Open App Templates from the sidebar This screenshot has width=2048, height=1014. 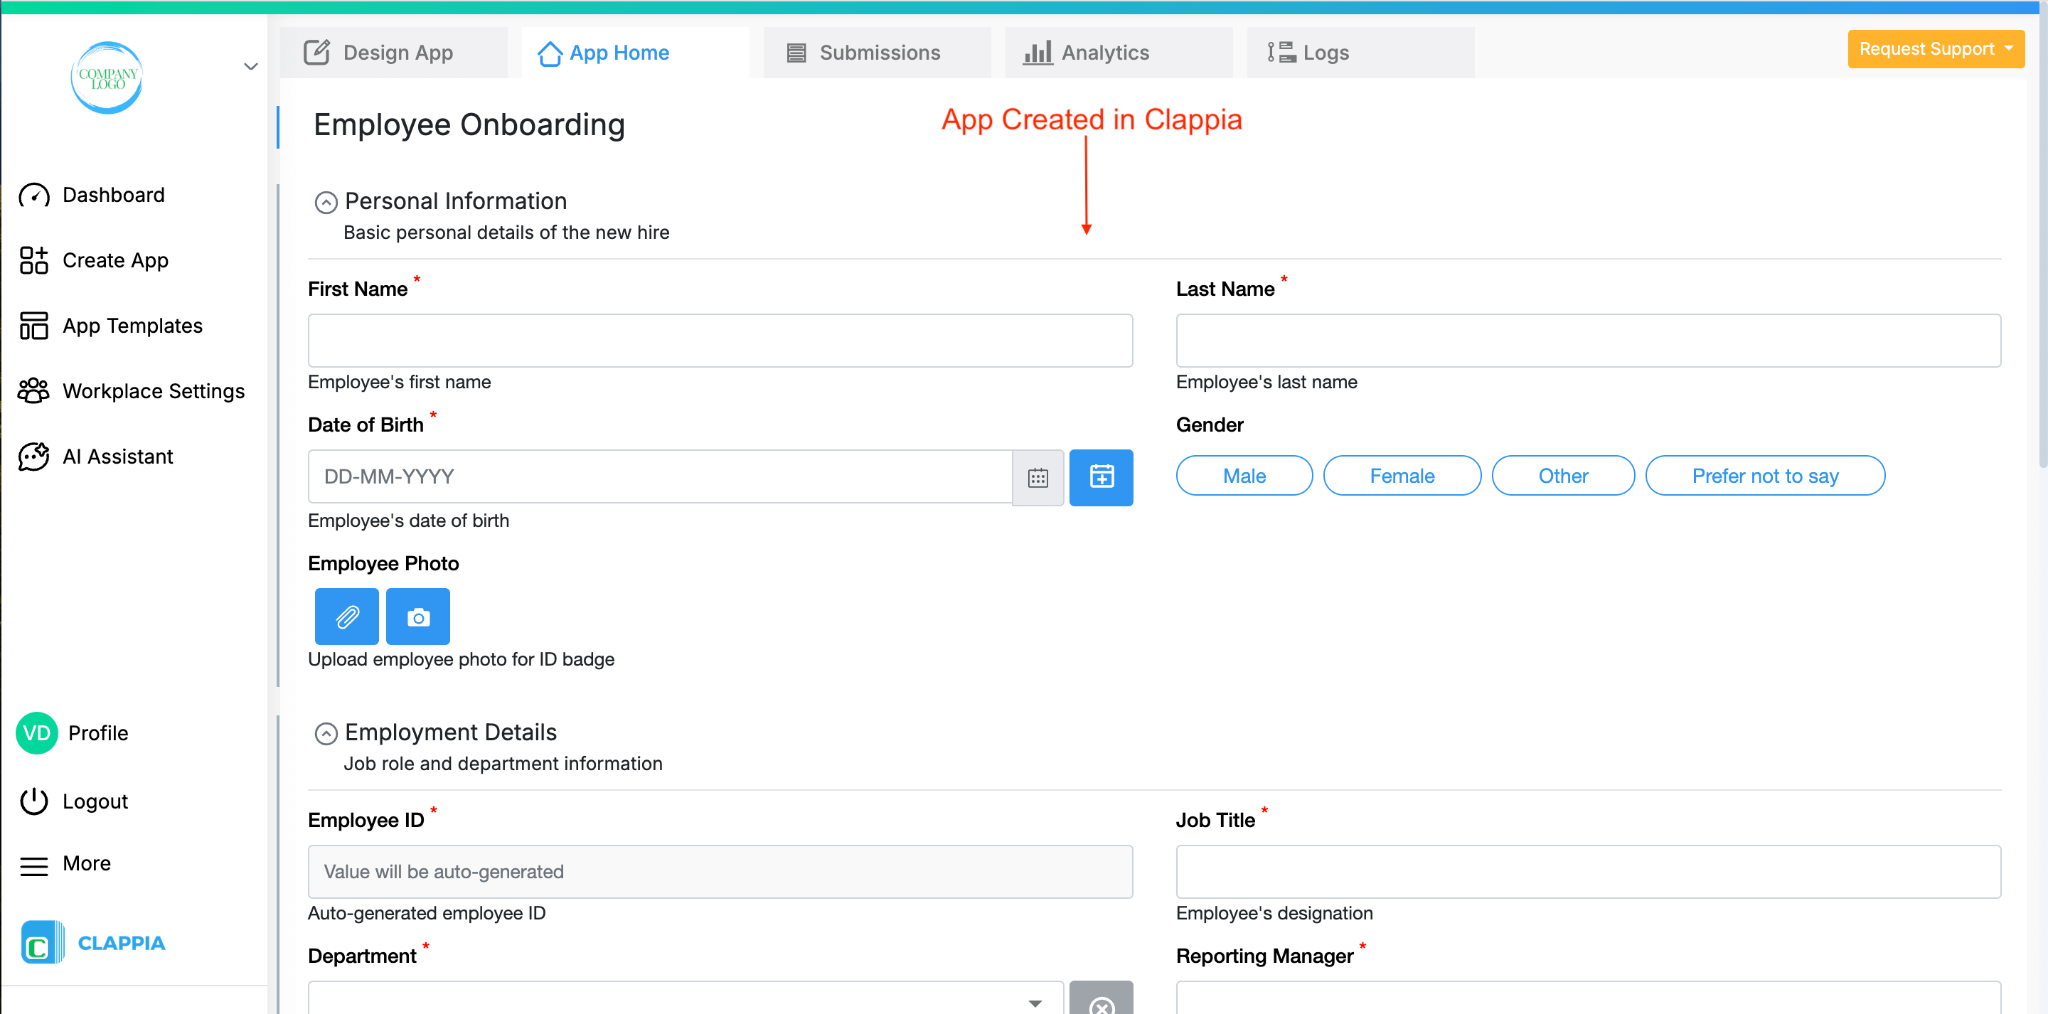point(131,325)
